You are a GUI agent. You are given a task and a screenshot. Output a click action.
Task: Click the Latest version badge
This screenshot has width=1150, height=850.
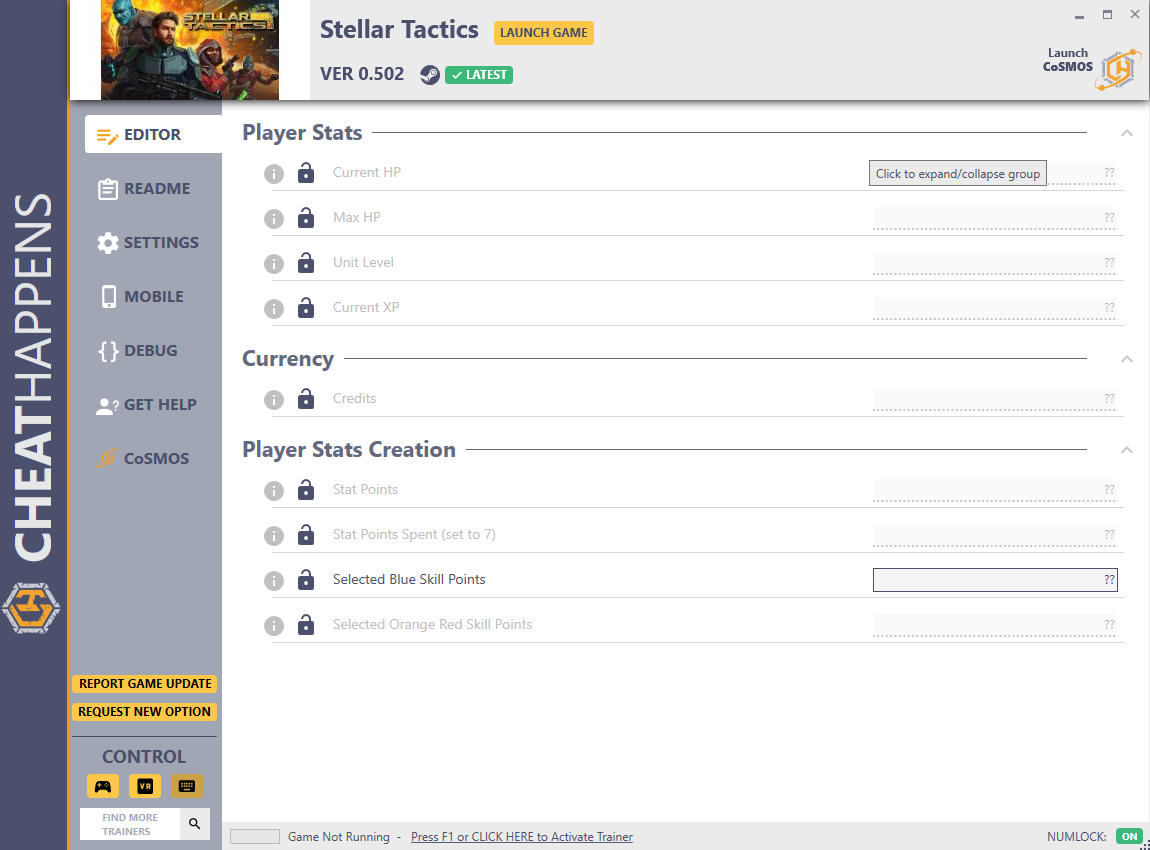479,75
